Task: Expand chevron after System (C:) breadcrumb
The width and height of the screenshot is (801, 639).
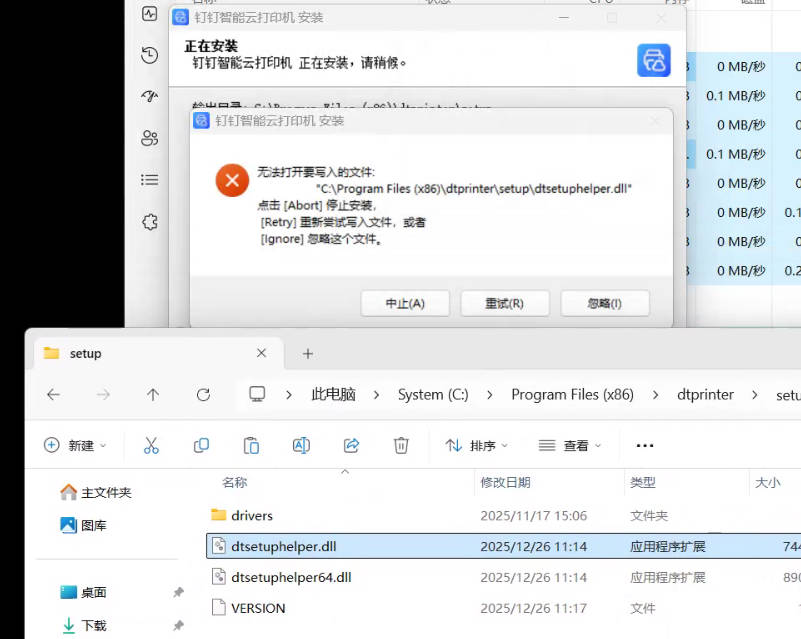Action: point(489,395)
